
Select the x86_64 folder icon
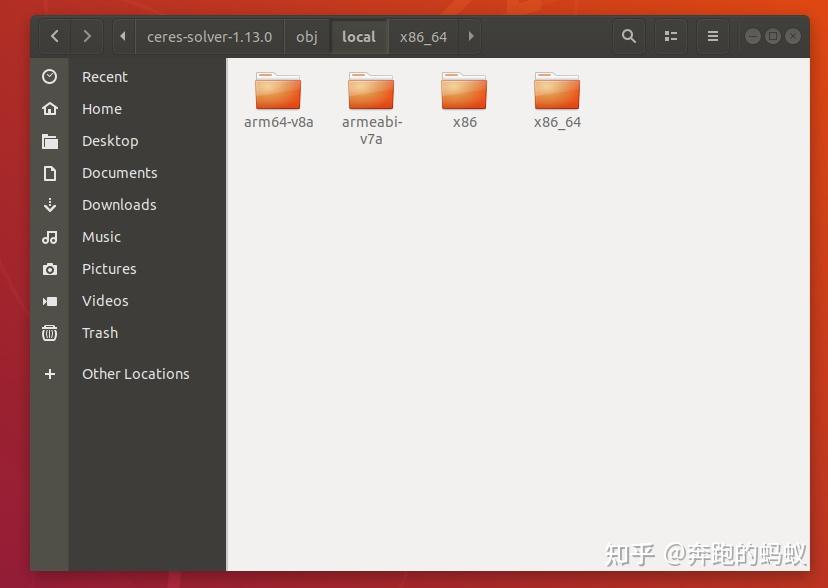coord(557,91)
